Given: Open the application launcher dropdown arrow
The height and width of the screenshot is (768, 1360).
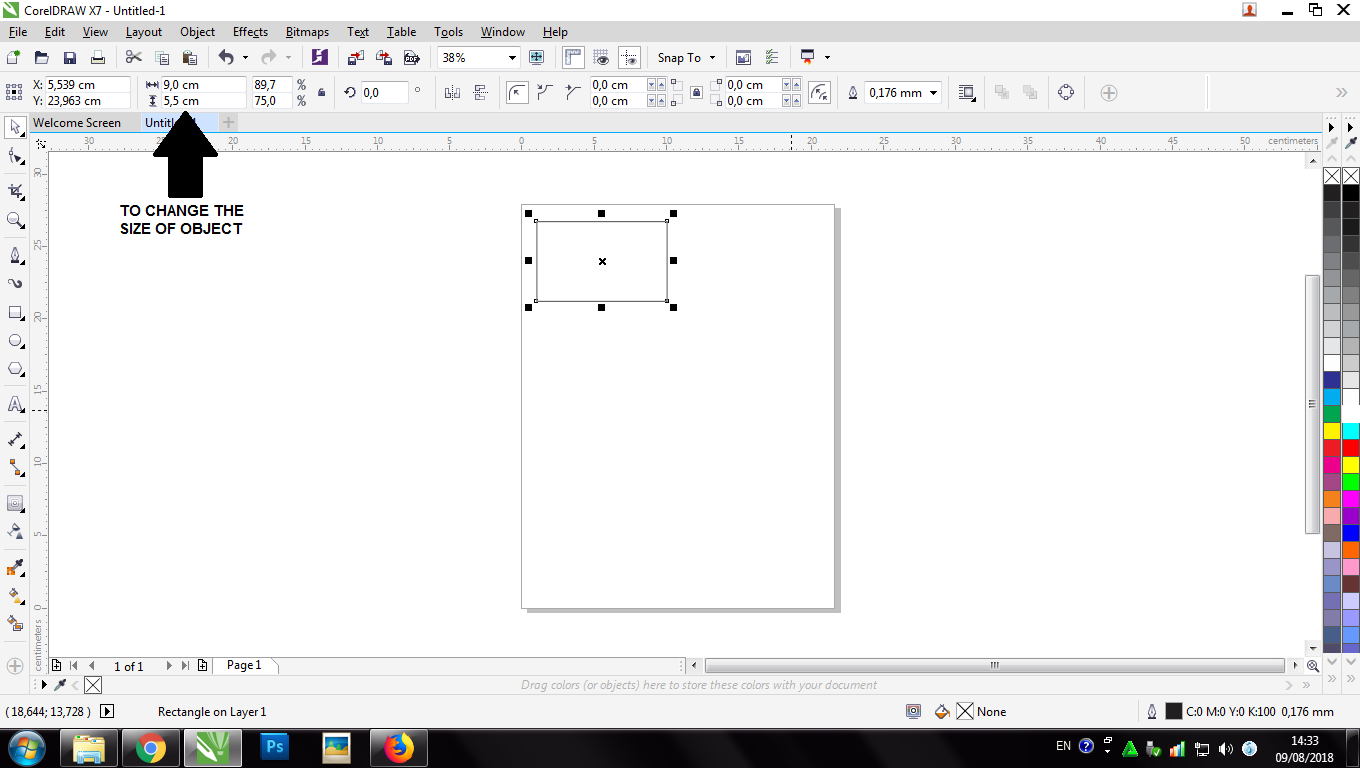Looking at the screenshot, I should pyautogui.click(x=827, y=58).
